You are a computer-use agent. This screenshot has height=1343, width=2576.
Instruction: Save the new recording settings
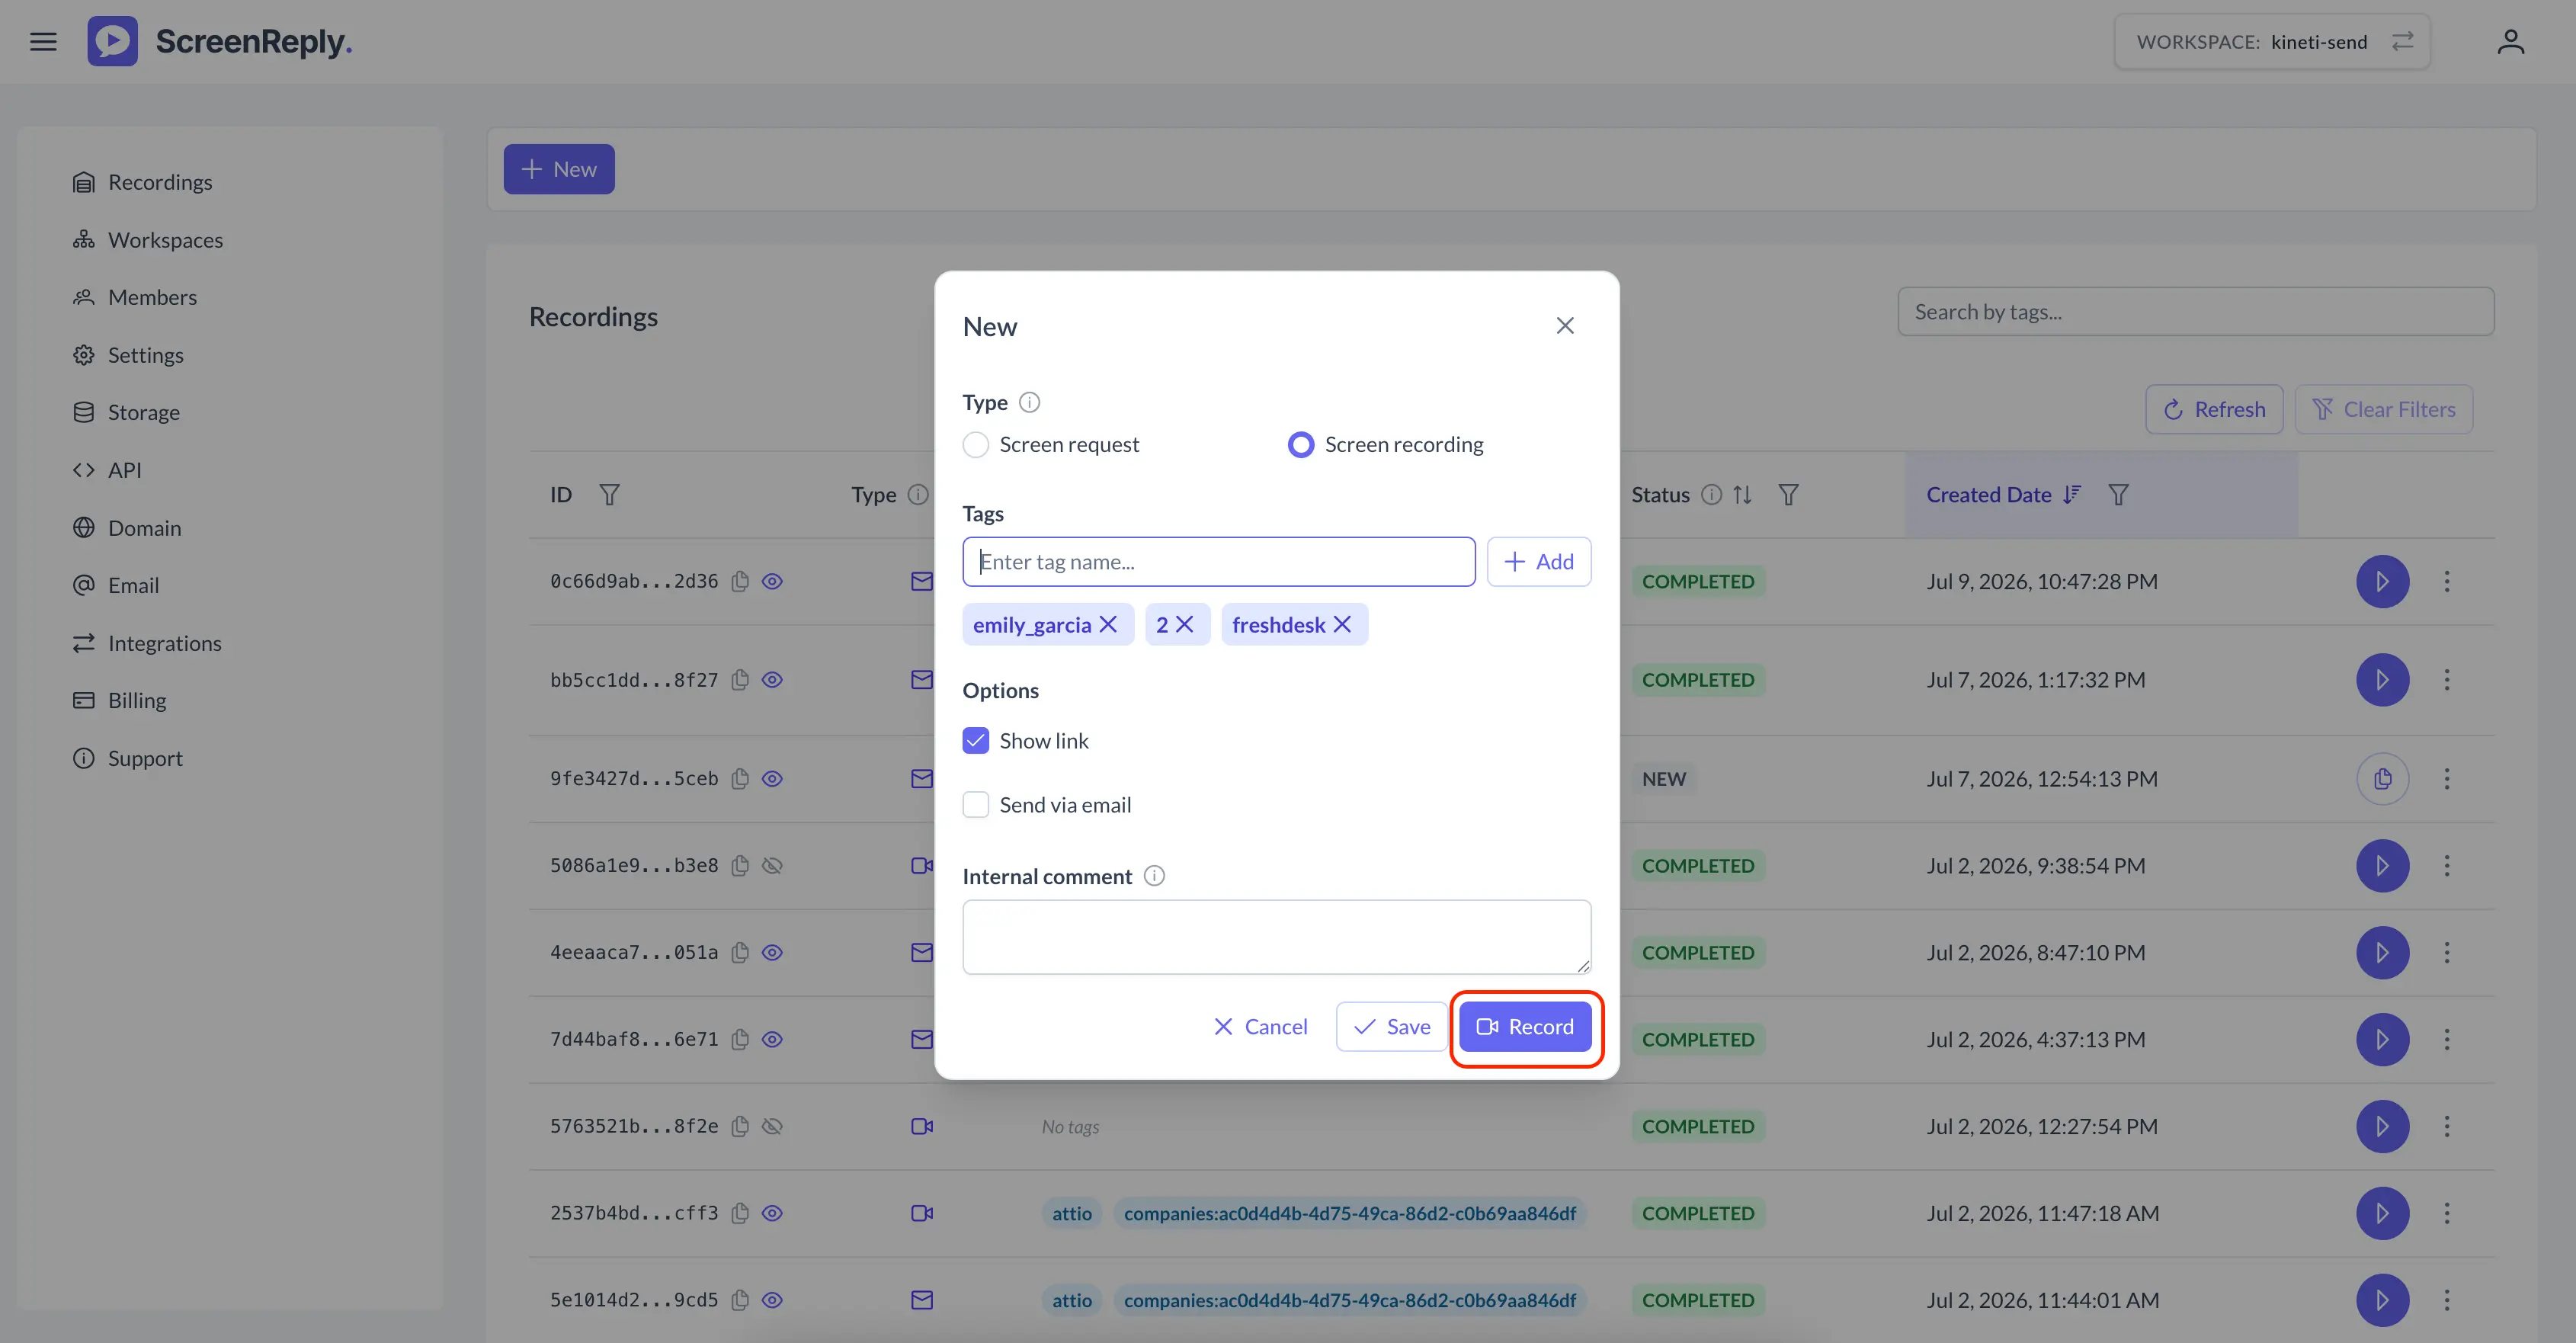pos(1391,1027)
